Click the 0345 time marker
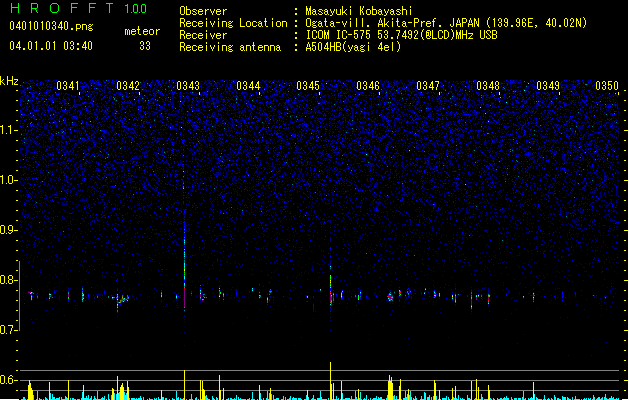Image resolution: width=629 pixels, height=400 pixels. 308,86
